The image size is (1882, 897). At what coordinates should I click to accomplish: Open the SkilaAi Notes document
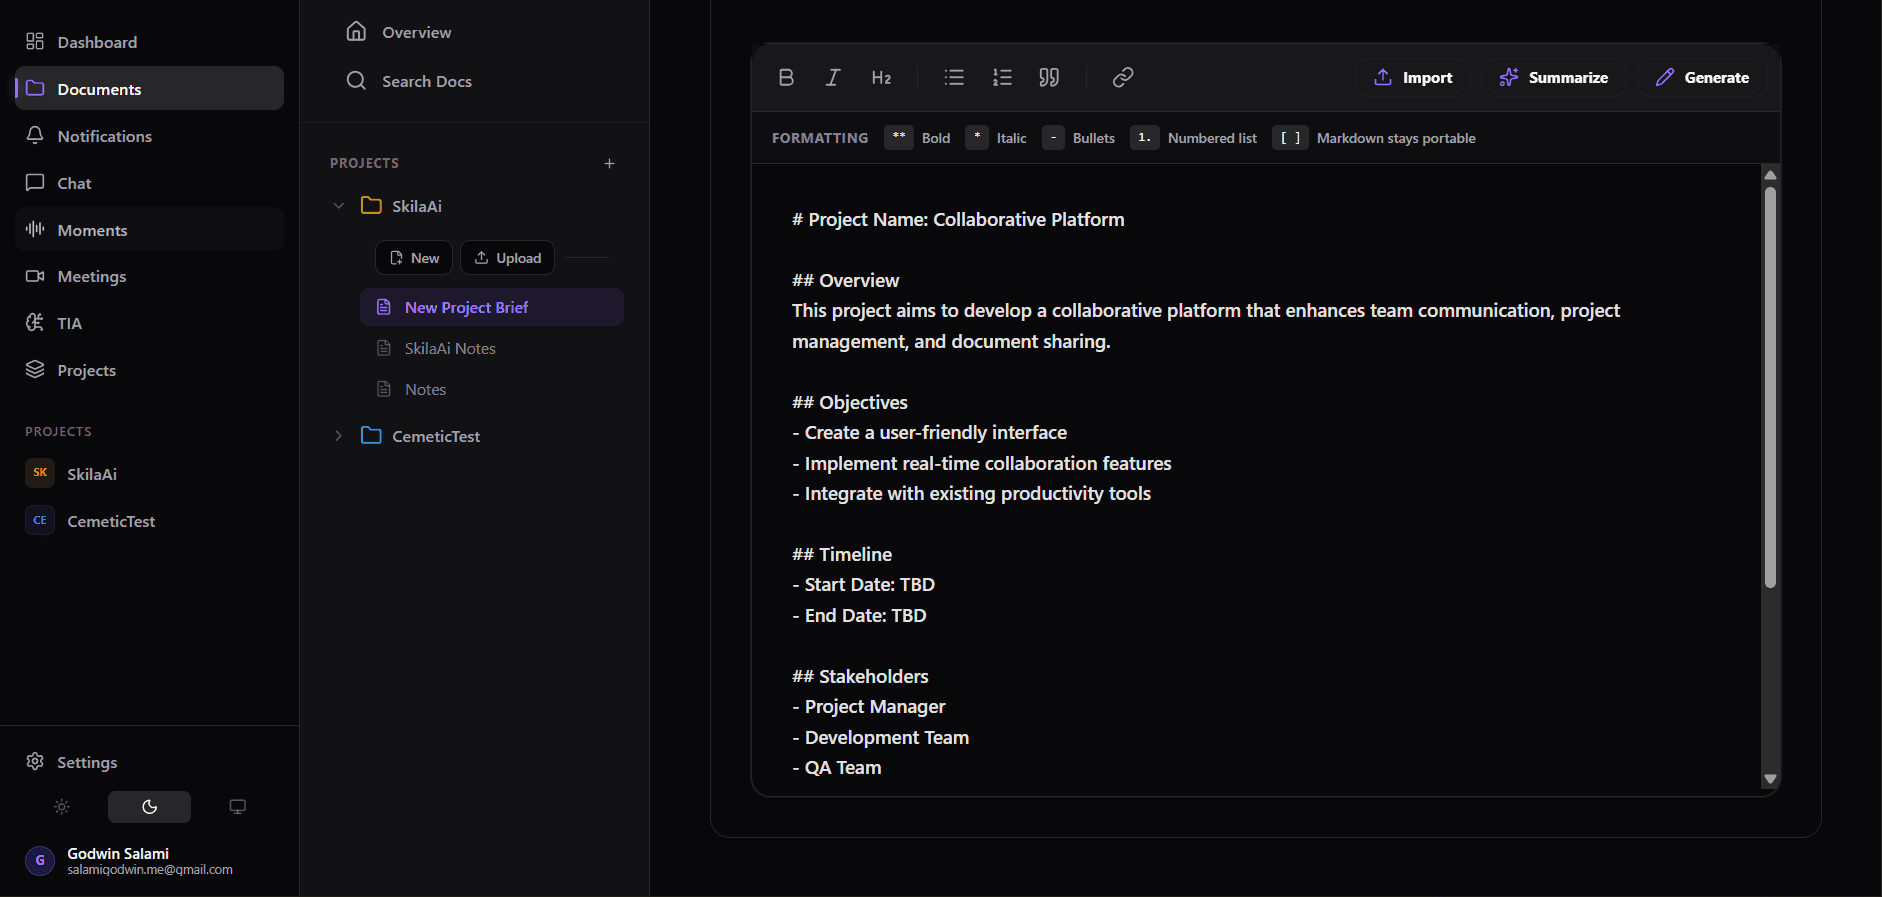pyautogui.click(x=492, y=348)
